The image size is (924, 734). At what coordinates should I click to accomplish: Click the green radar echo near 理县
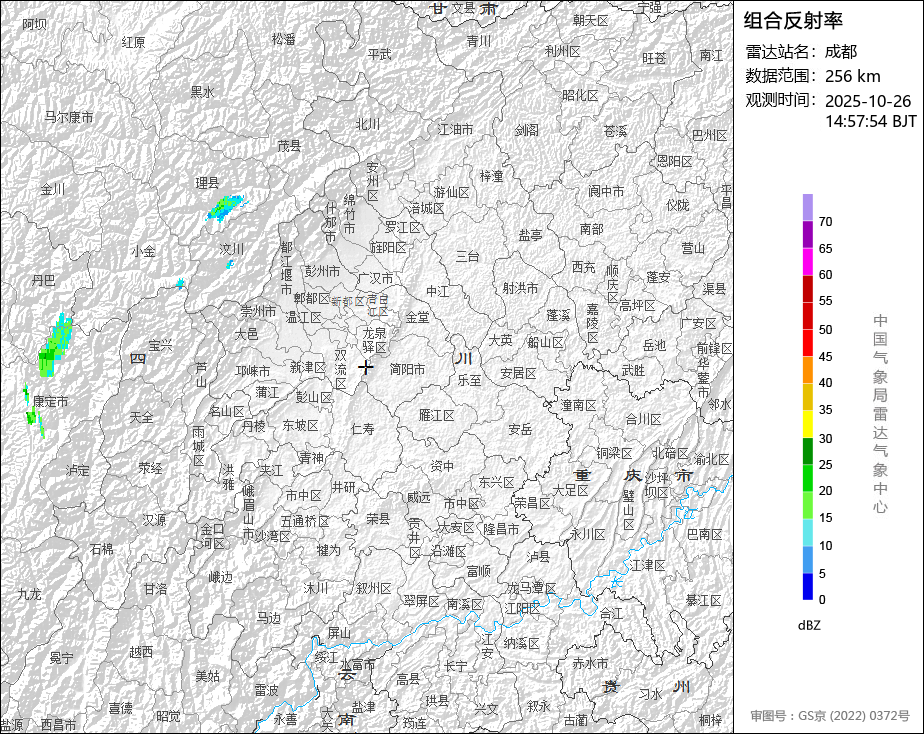(x=225, y=208)
